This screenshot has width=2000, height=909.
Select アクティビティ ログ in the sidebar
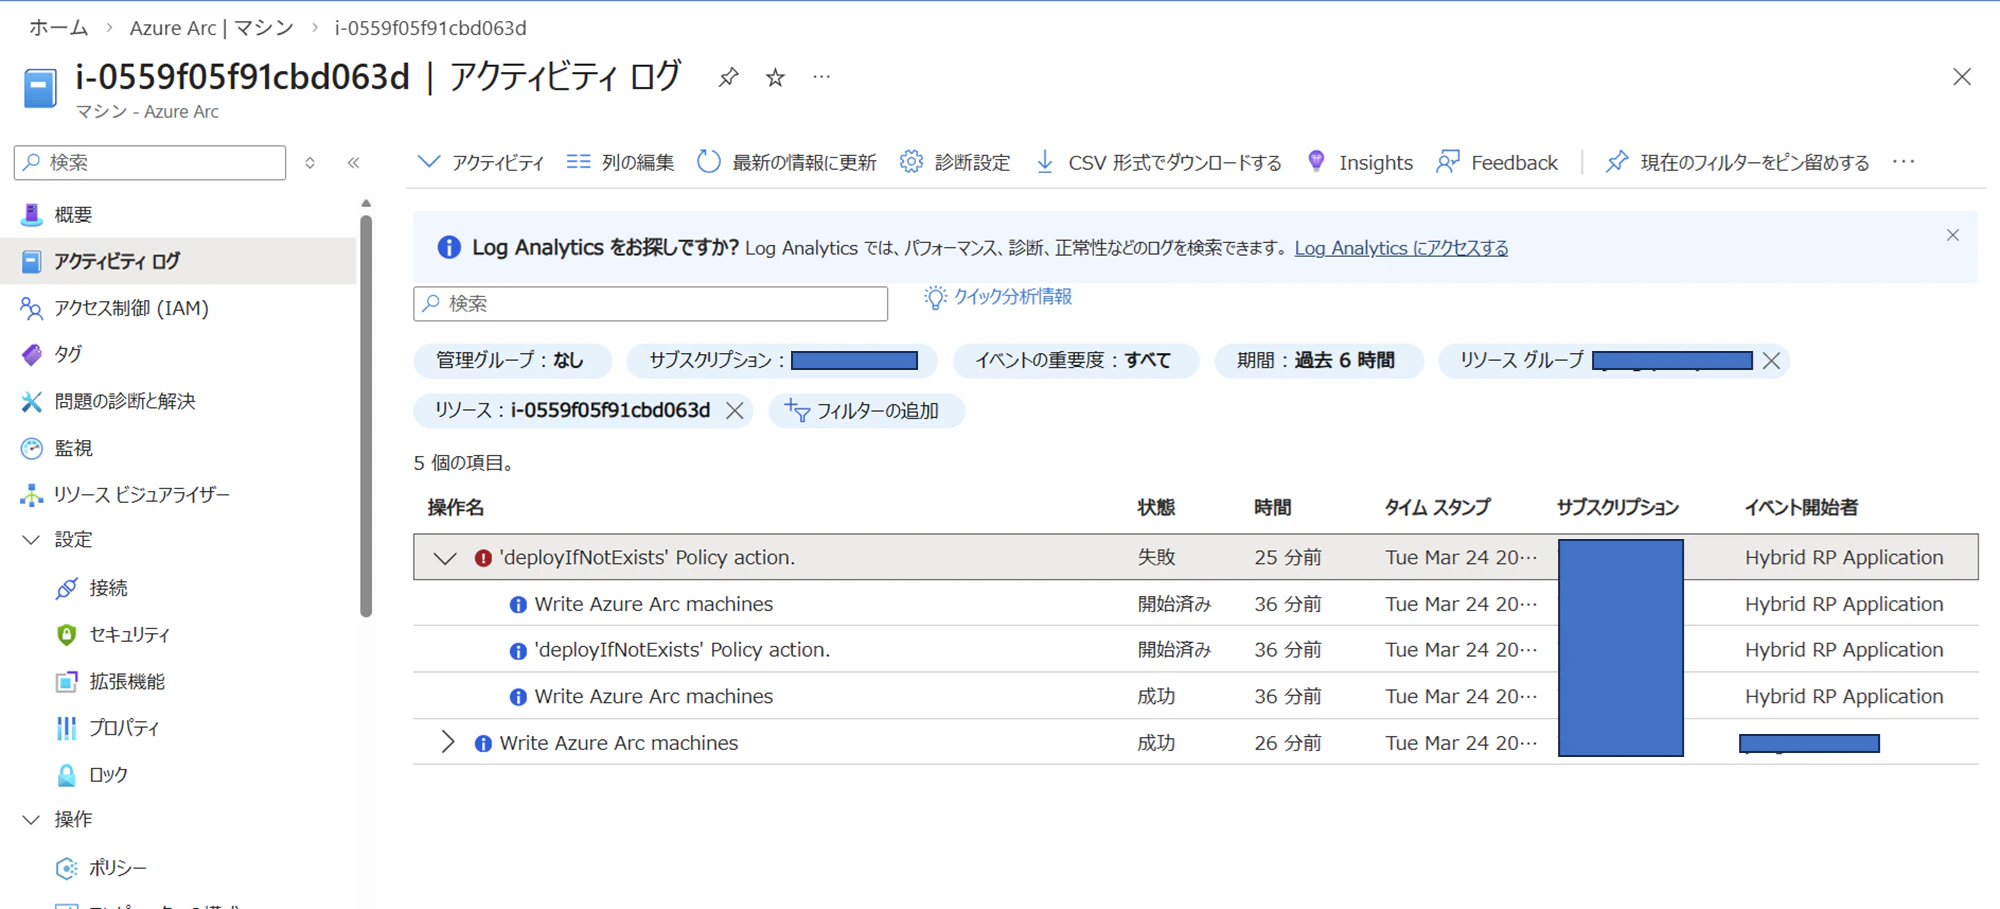(x=180, y=261)
